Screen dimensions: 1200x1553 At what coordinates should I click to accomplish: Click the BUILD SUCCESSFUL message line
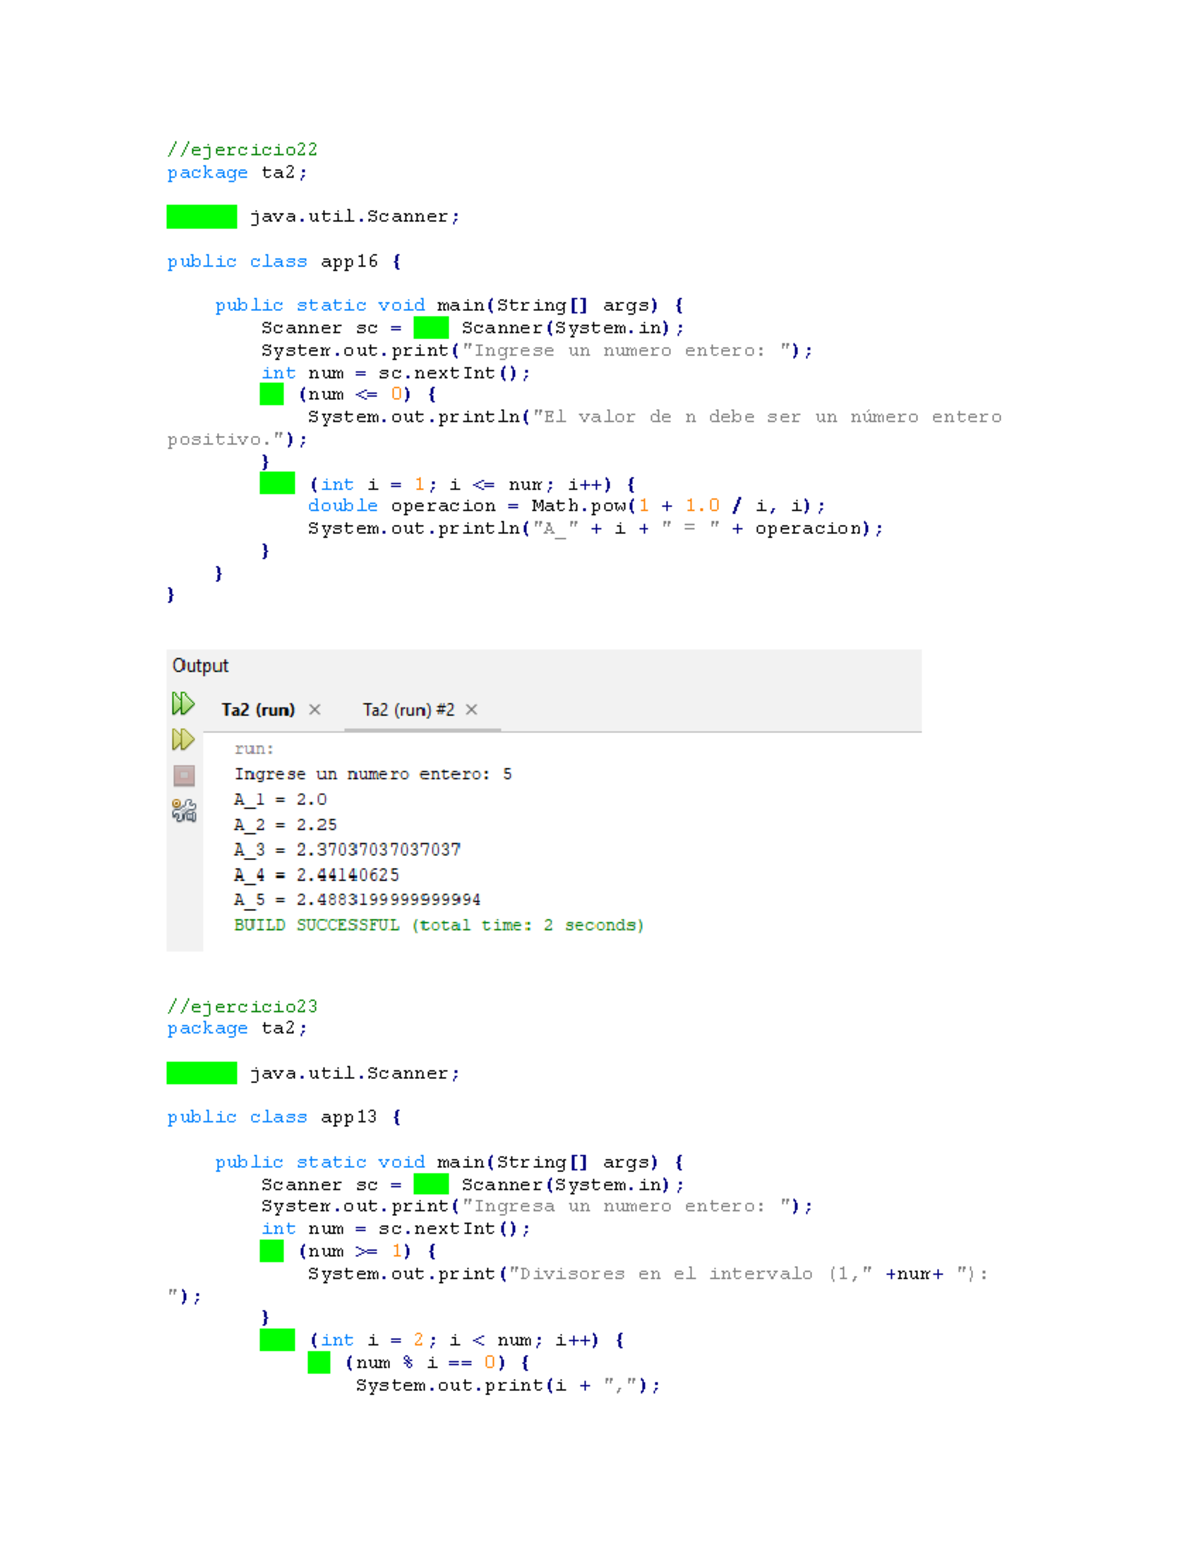pos(437,925)
